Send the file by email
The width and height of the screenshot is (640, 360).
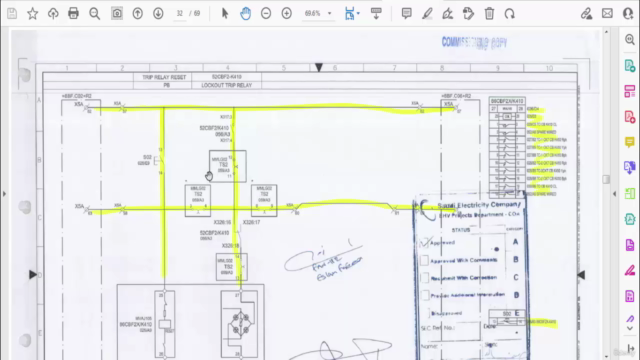point(607,13)
